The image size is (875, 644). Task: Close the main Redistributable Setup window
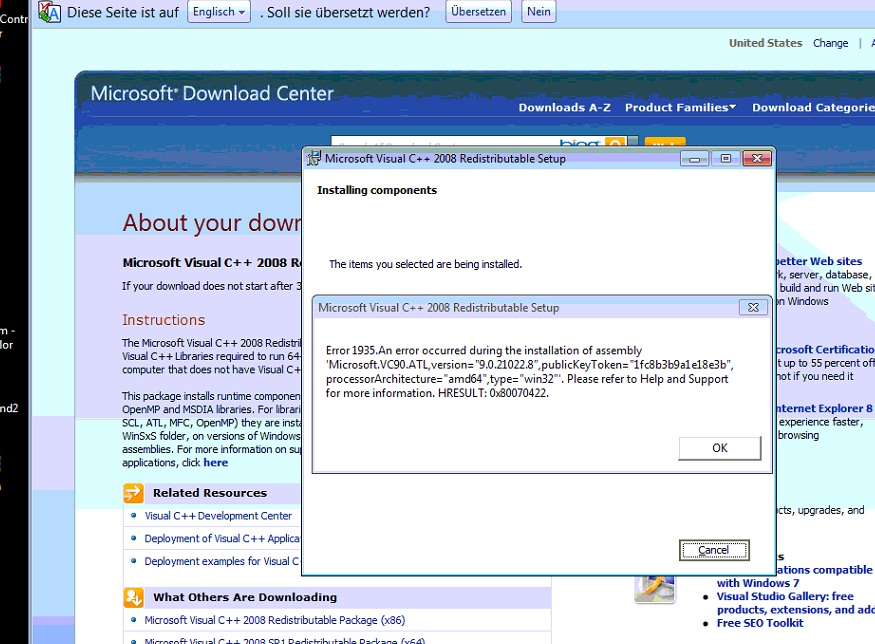point(757,159)
